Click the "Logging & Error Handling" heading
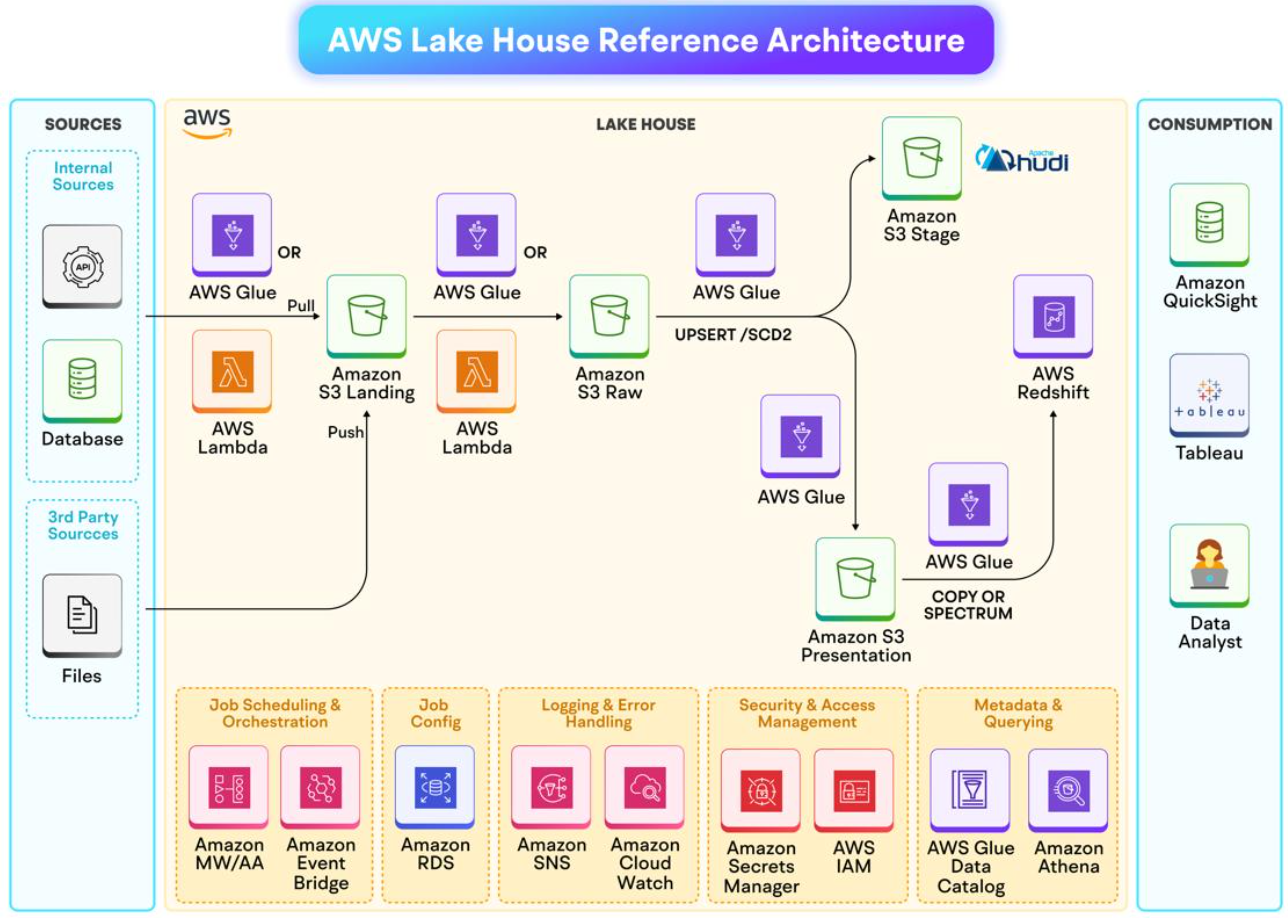Screen dimensions: 1288x918 tap(599, 713)
